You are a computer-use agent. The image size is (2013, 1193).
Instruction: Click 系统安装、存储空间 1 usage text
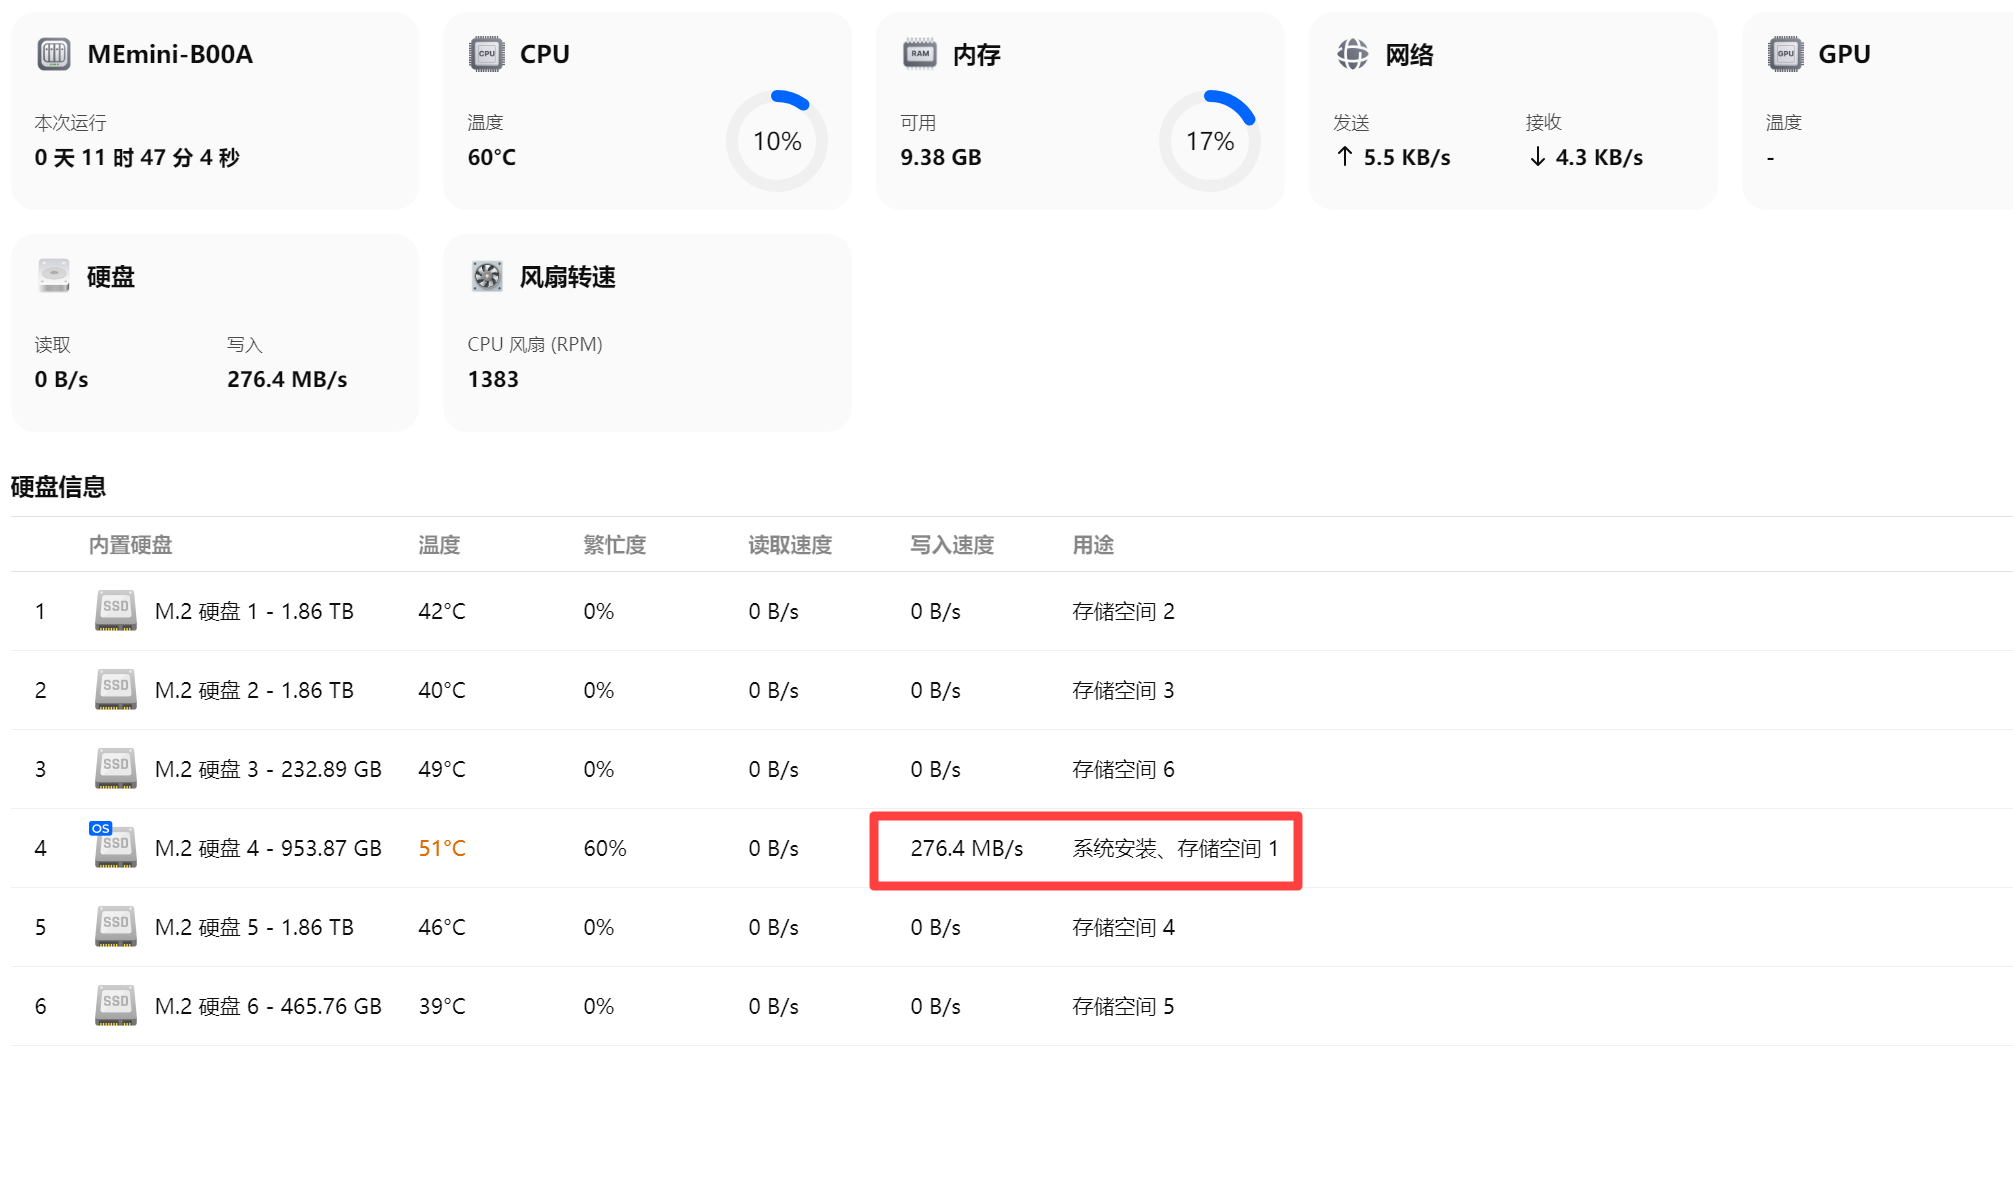pos(1175,848)
